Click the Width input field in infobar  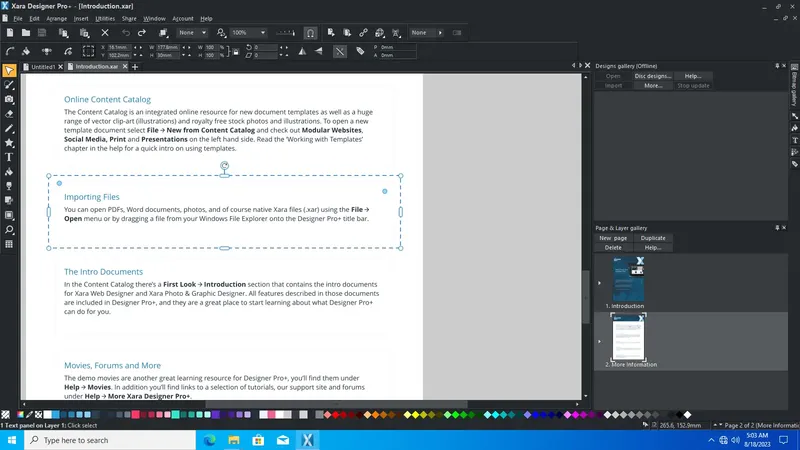click(x=167, y=47)
